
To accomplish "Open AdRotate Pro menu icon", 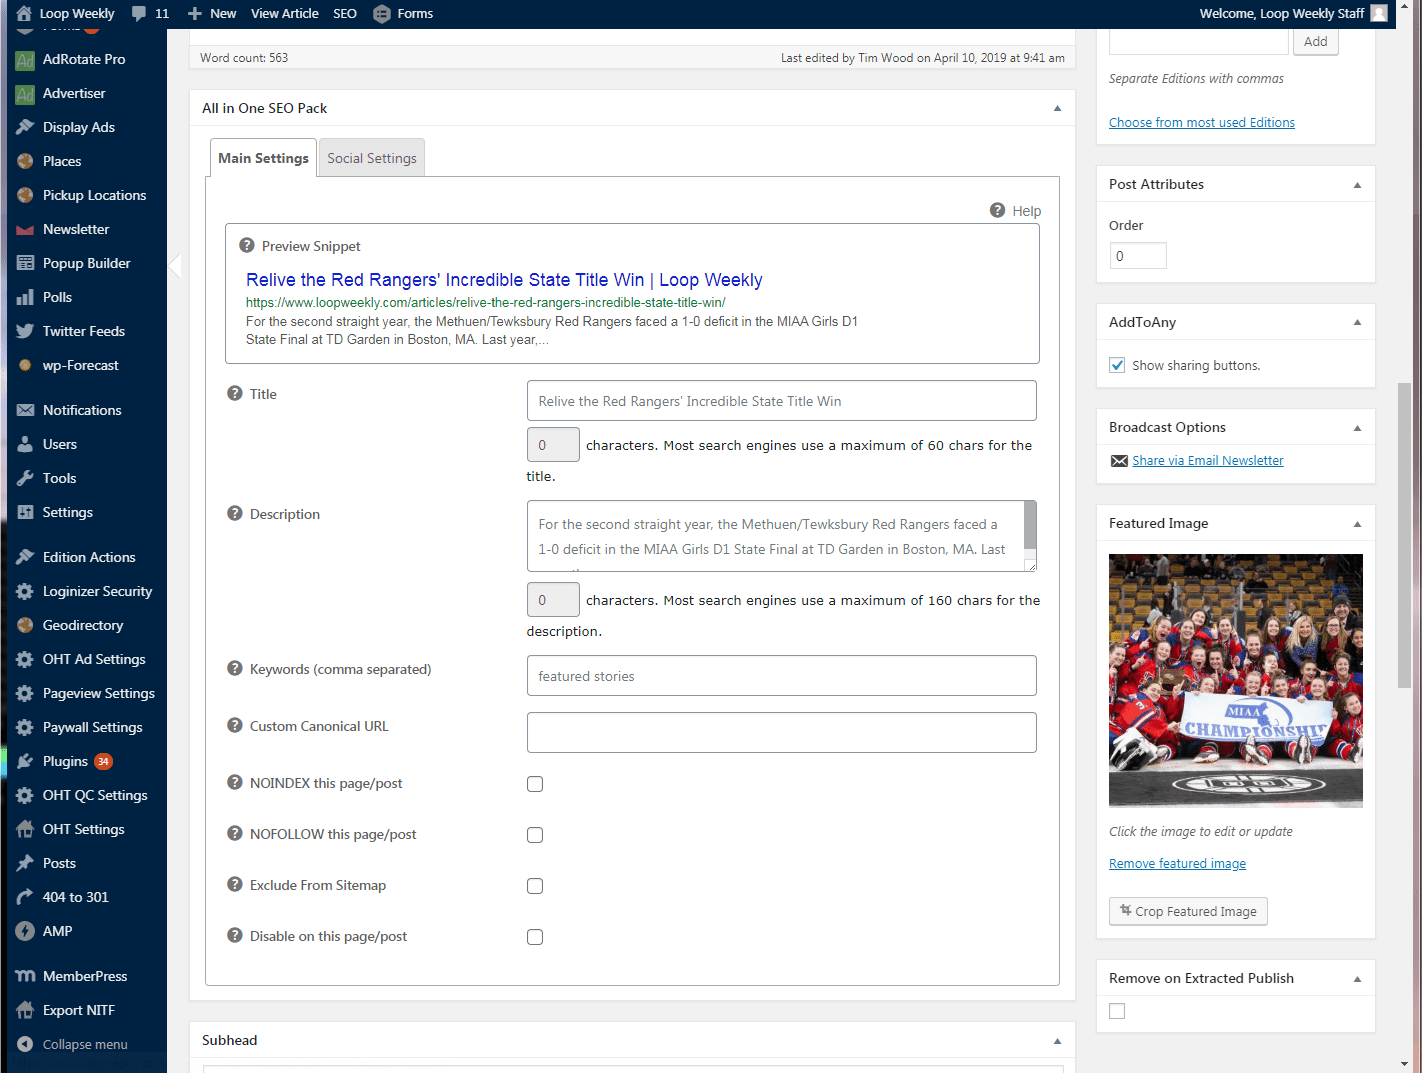I will [x=25, y=60].
